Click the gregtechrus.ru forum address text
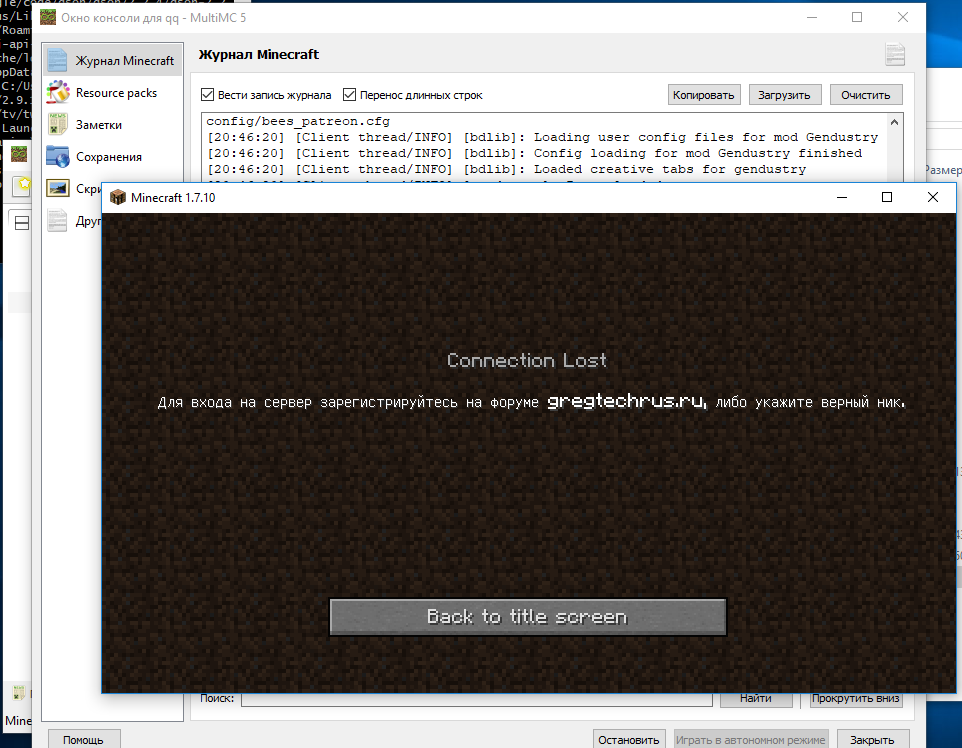 tap(626, 401)
